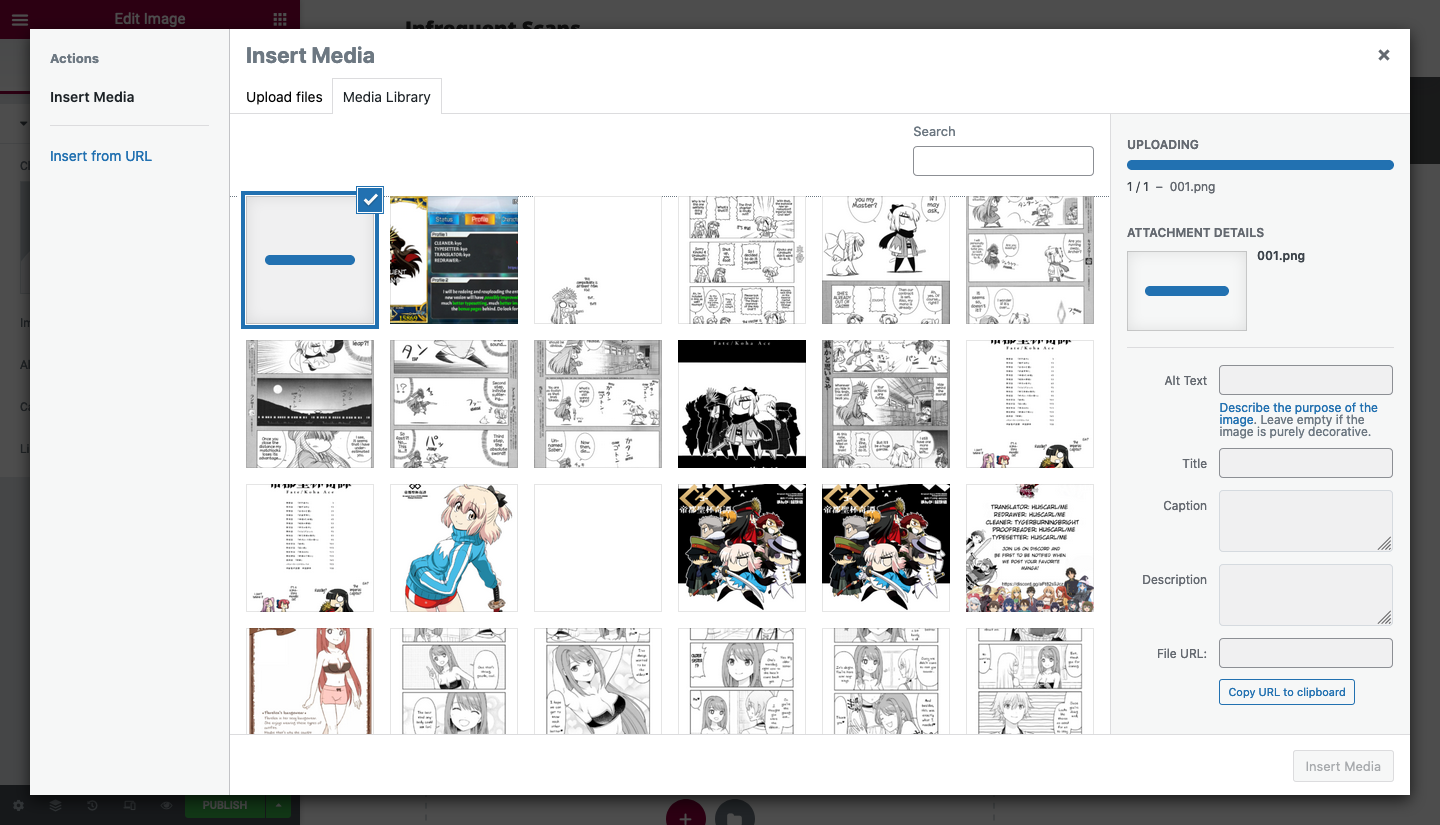
Task: Click the File URL field
Action: tap(1306, 653)
